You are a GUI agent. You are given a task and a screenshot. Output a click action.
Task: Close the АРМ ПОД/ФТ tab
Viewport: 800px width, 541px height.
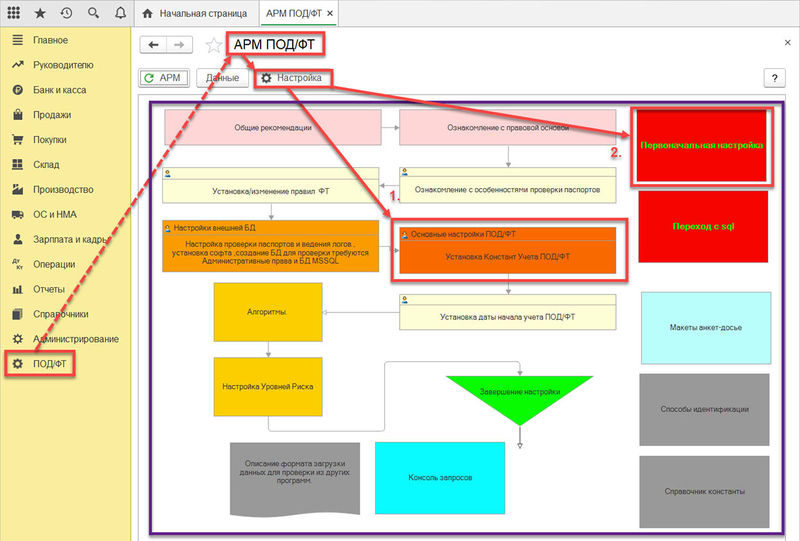(x=331, y=14)
